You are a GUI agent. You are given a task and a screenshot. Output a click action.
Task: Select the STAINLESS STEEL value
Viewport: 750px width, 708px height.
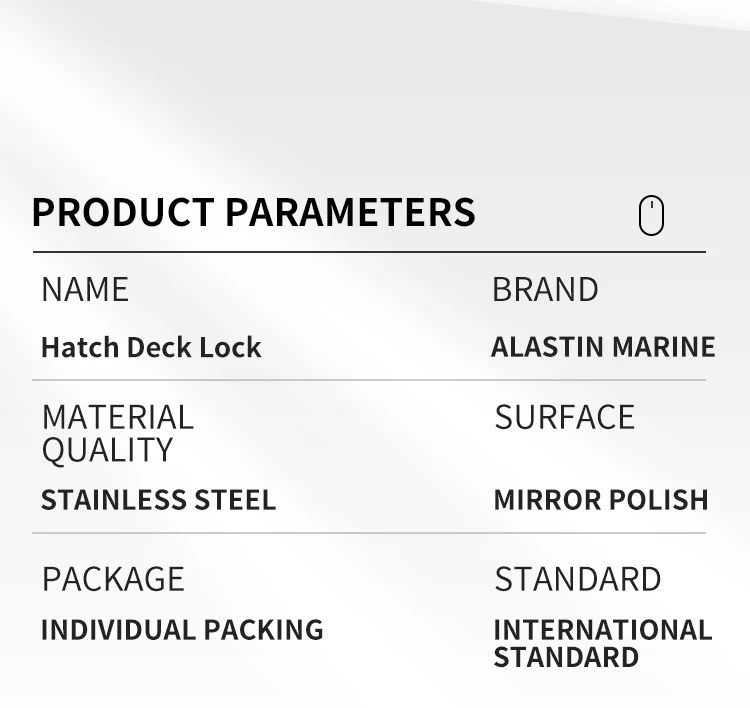click(158, 499)
